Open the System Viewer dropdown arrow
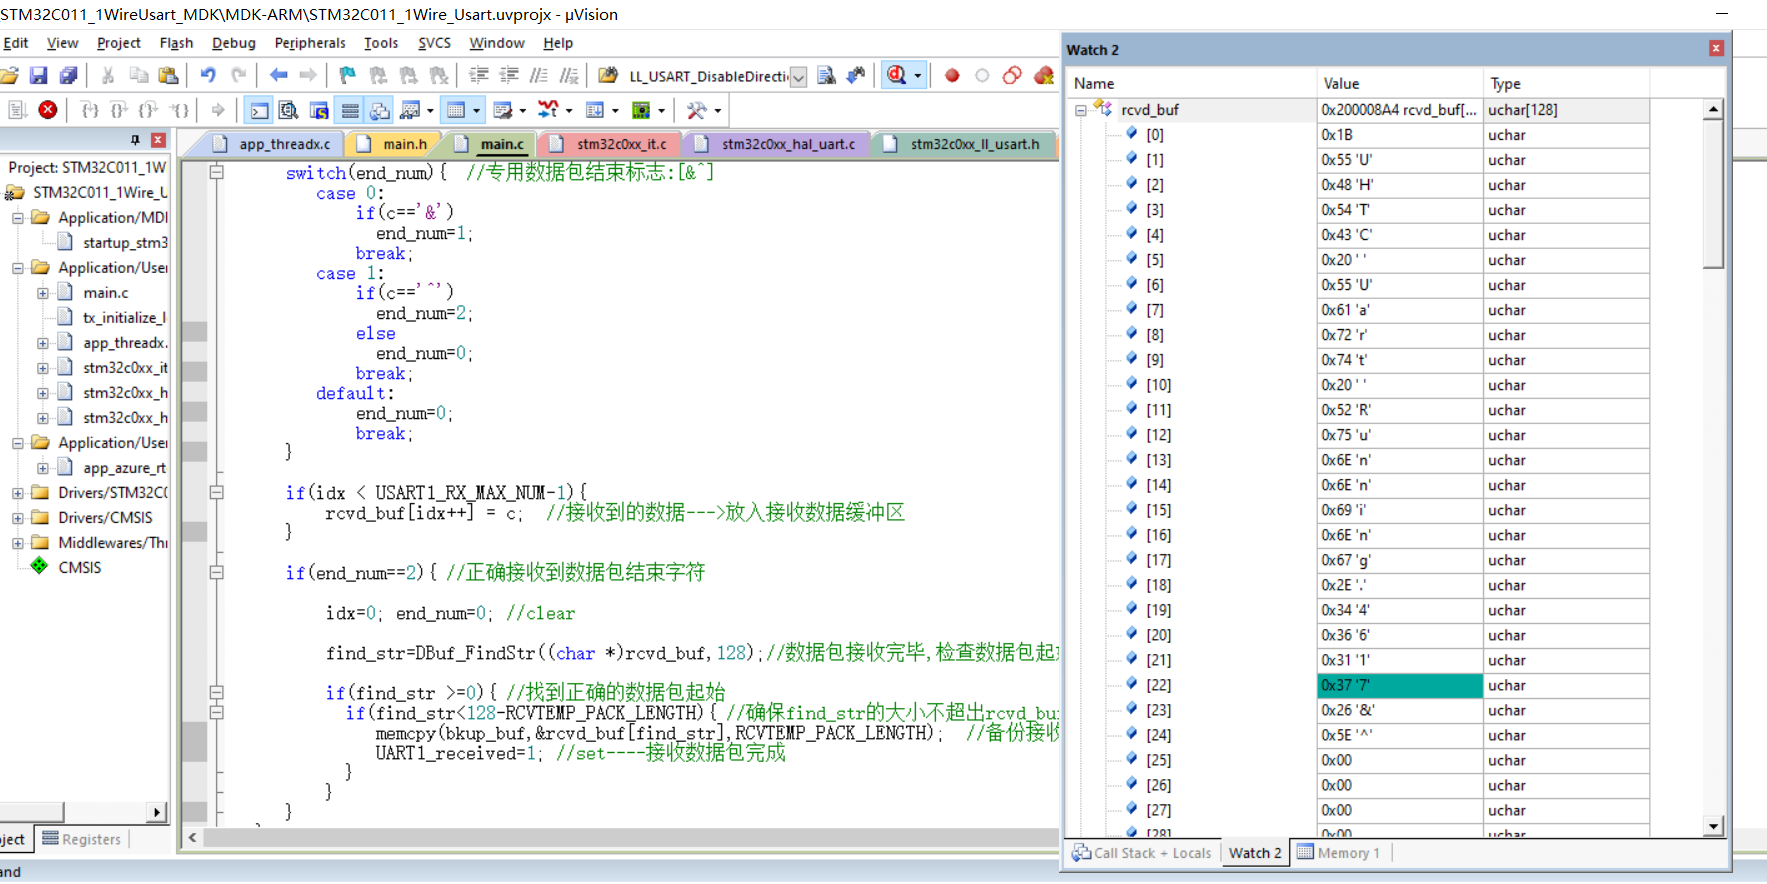The image size is (1767, 884). [661, 110]
